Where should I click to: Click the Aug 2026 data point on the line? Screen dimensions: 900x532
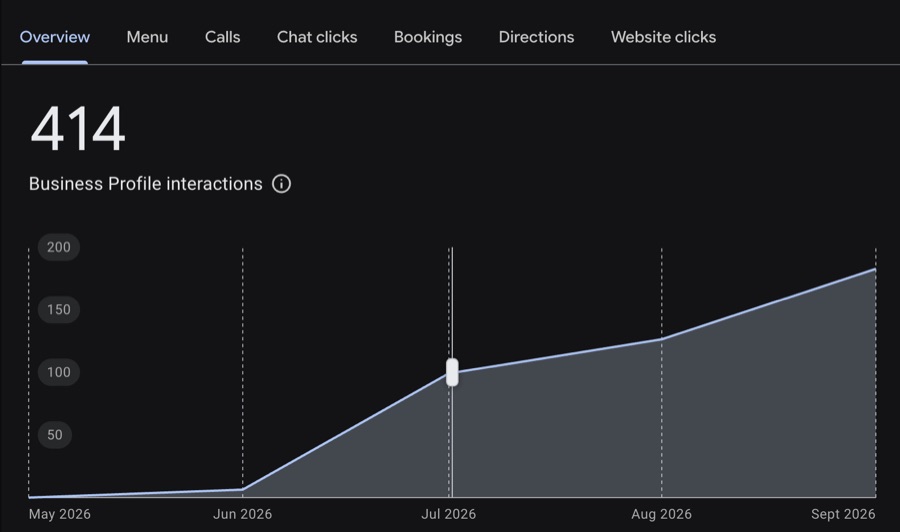661,339
